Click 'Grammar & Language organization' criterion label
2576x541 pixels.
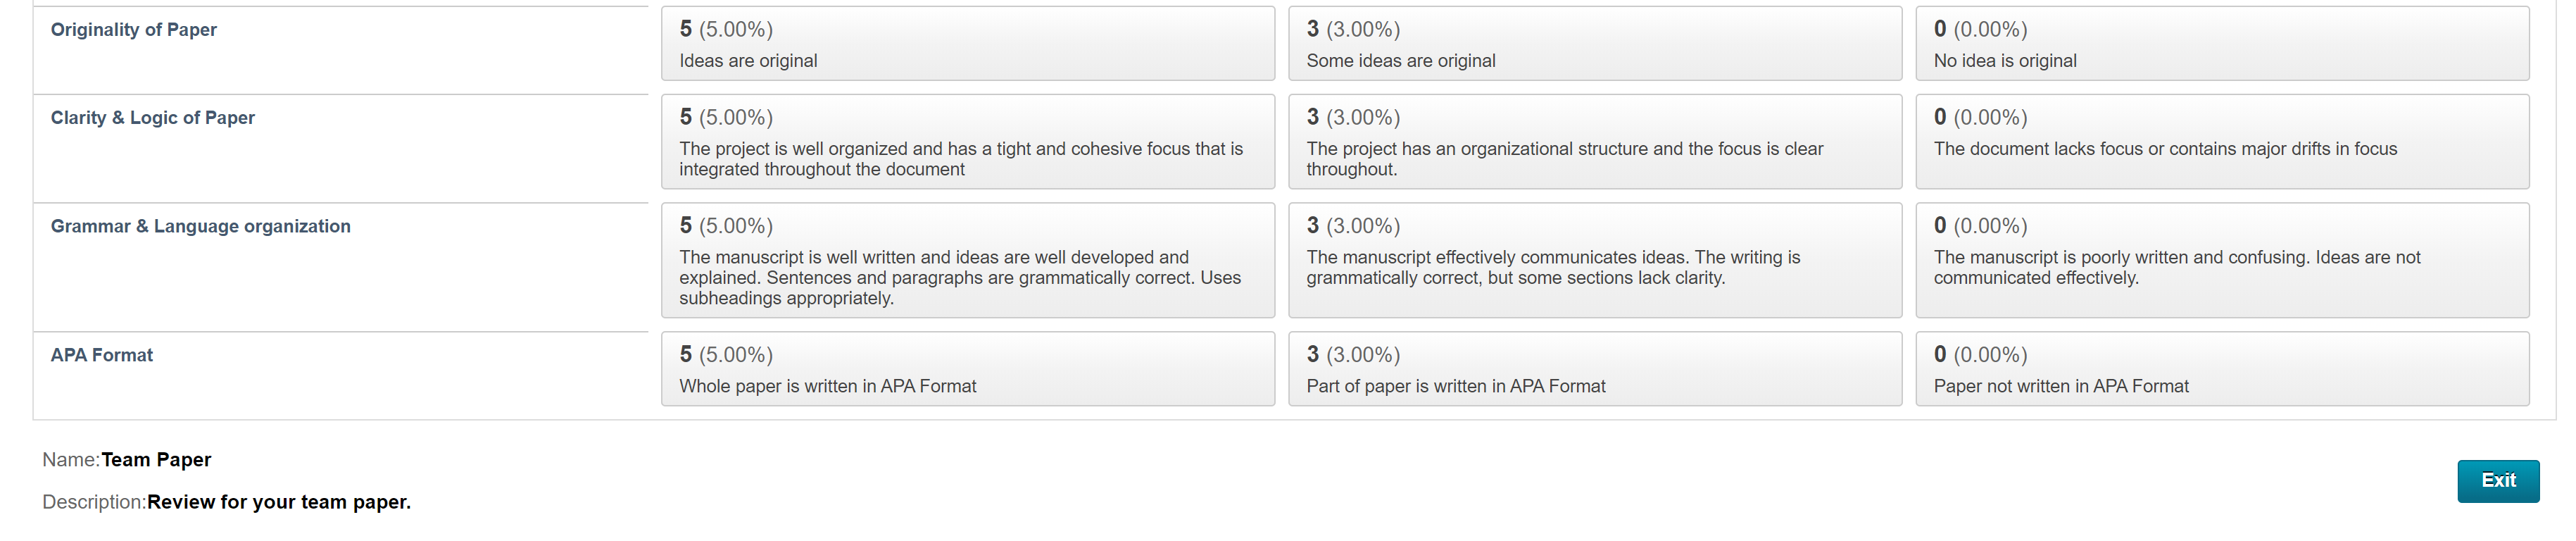(x=201, y=227)
